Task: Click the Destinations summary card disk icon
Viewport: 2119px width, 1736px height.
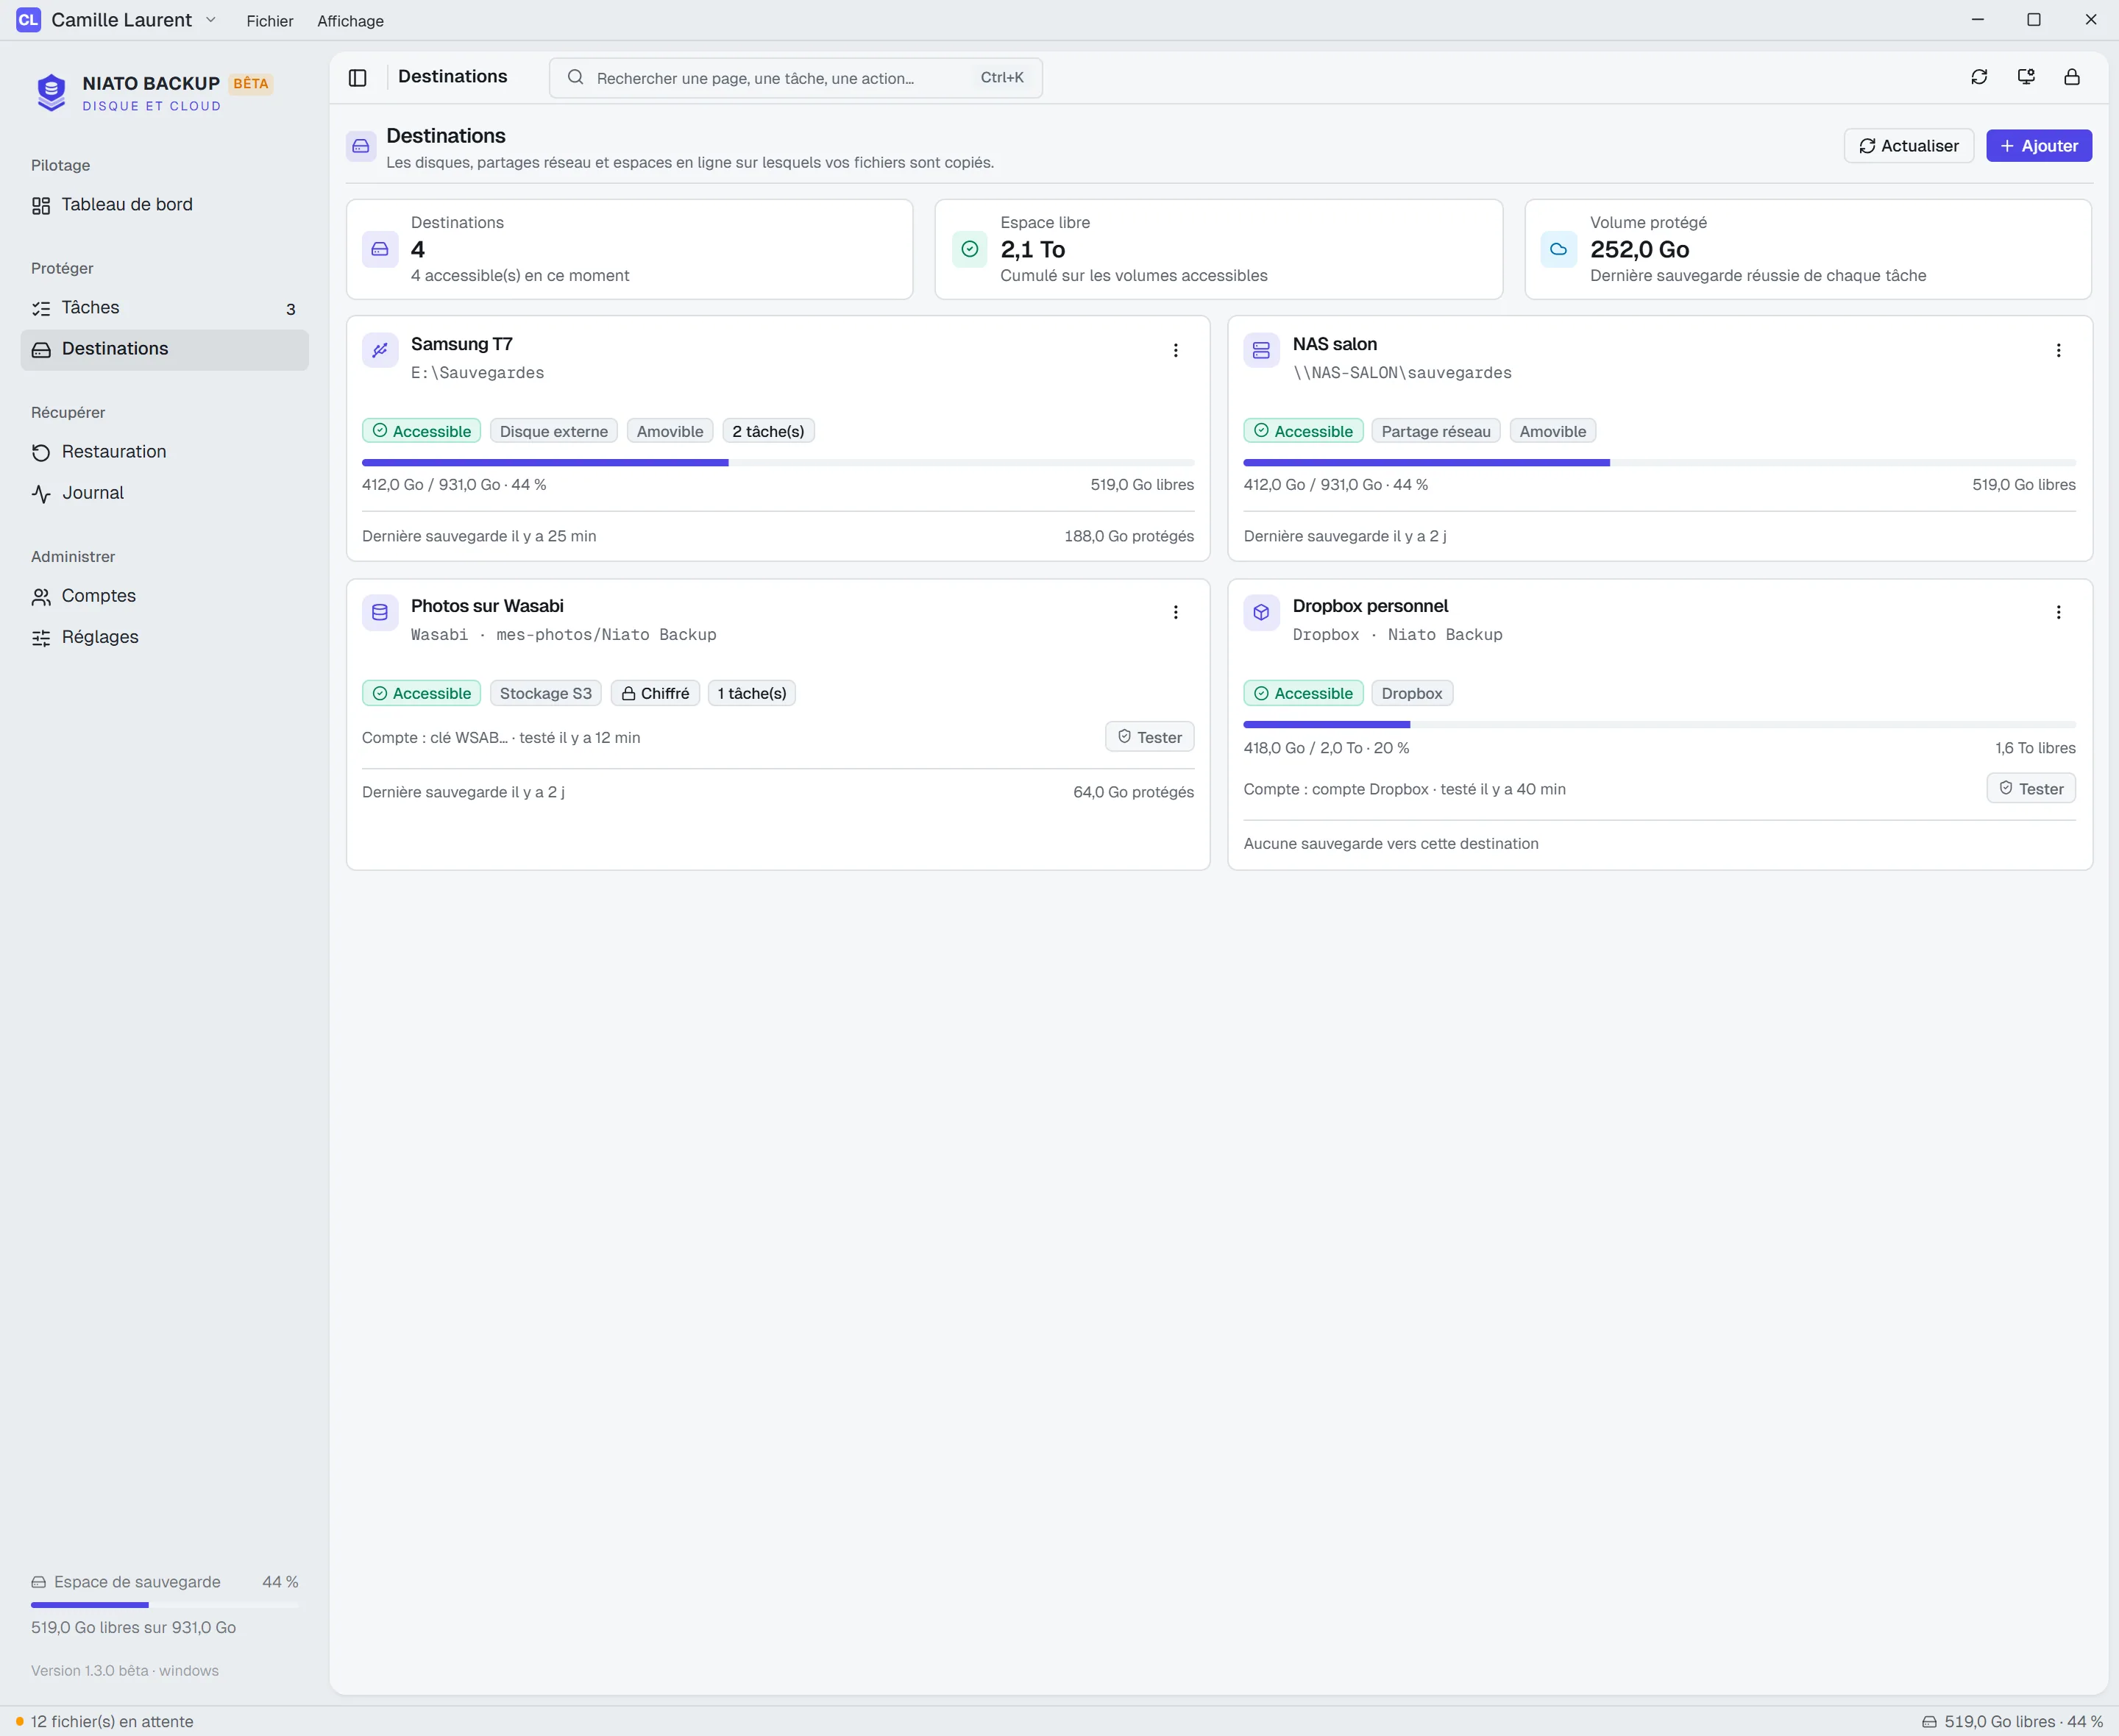Action: coord(380,249)
